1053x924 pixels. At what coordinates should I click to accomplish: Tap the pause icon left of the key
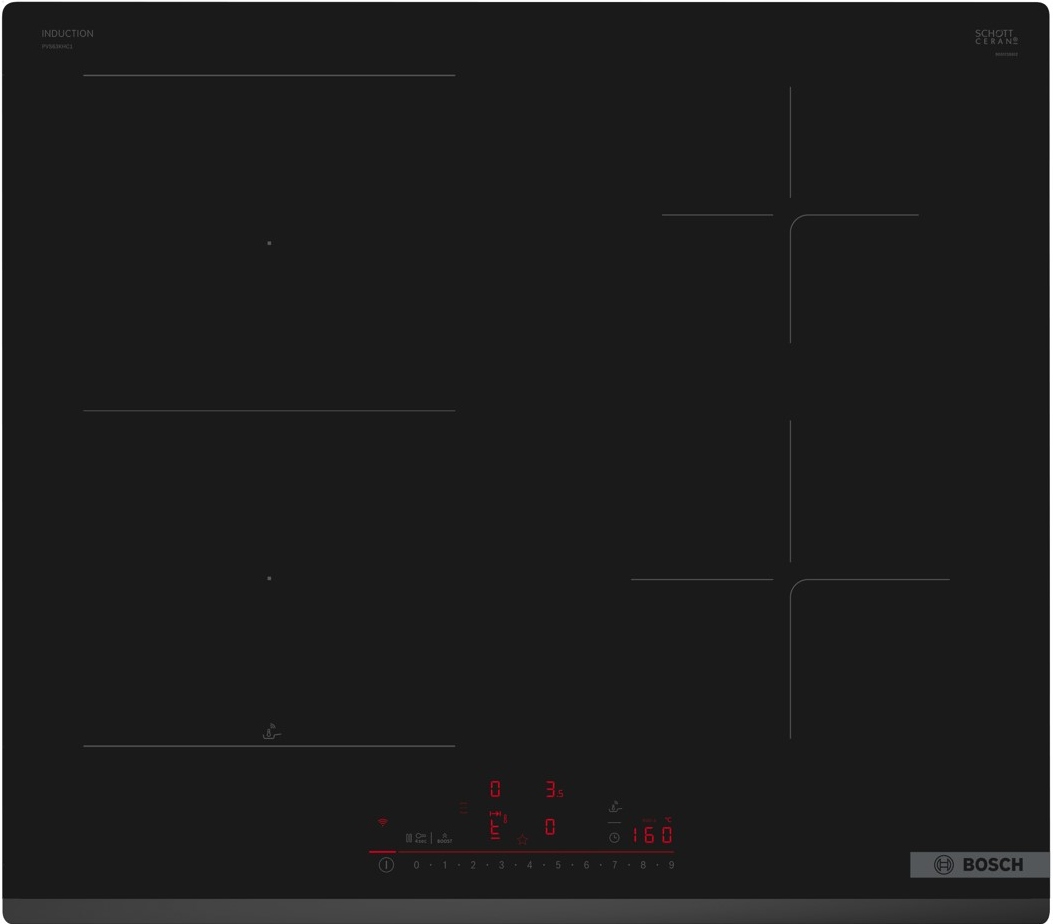pyautogui.click(x=409, y=838)
